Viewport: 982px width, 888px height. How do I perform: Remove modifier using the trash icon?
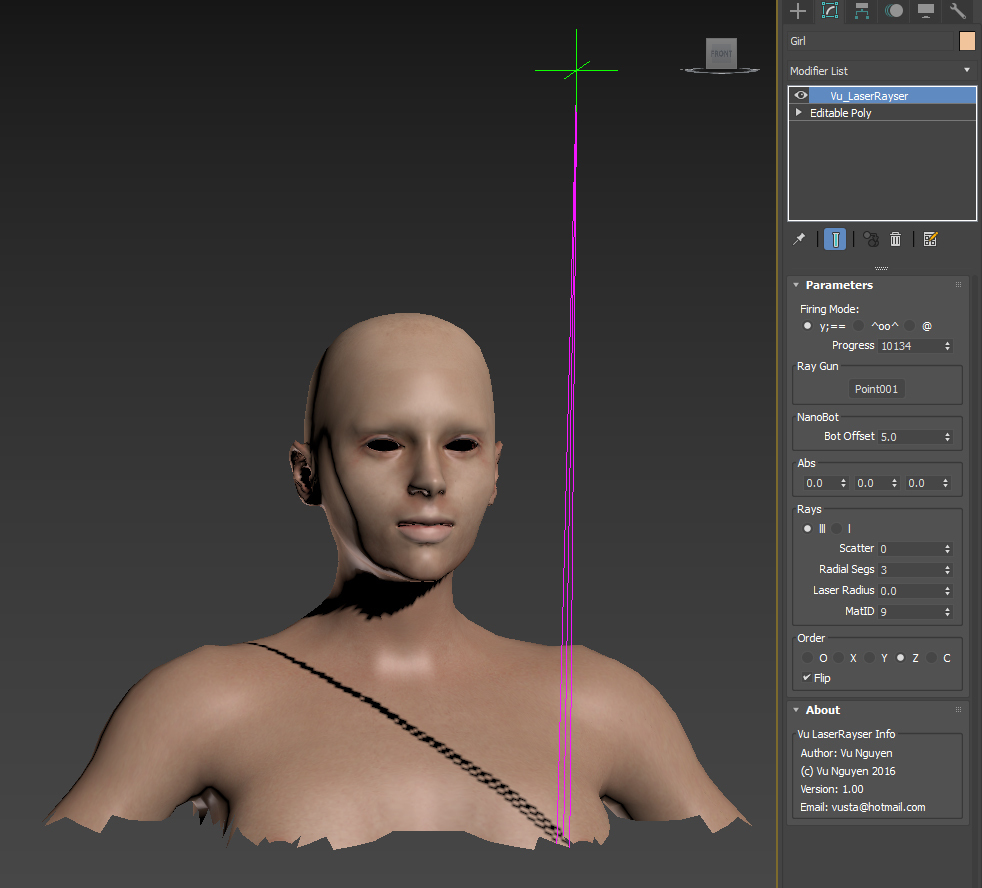[x=896, y=239]
